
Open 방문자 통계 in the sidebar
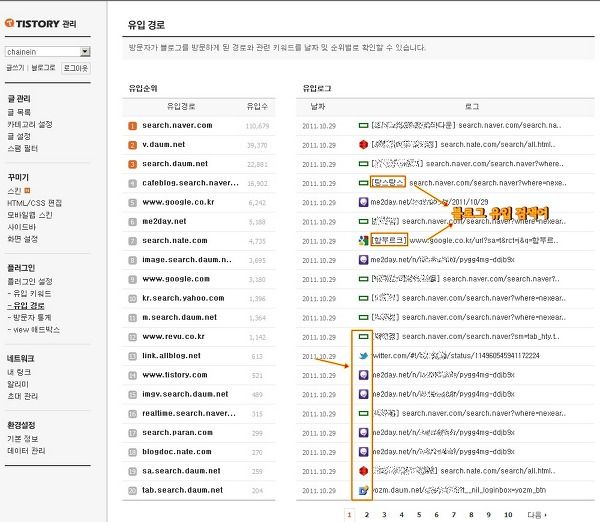29,317
